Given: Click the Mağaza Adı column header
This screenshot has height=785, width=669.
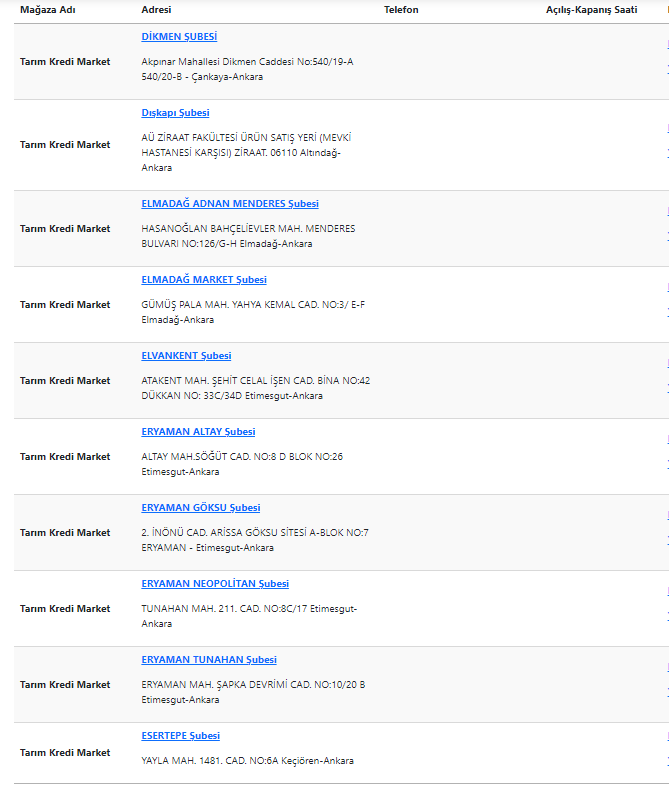Looking at the screenshot, I should coord(48,10).
